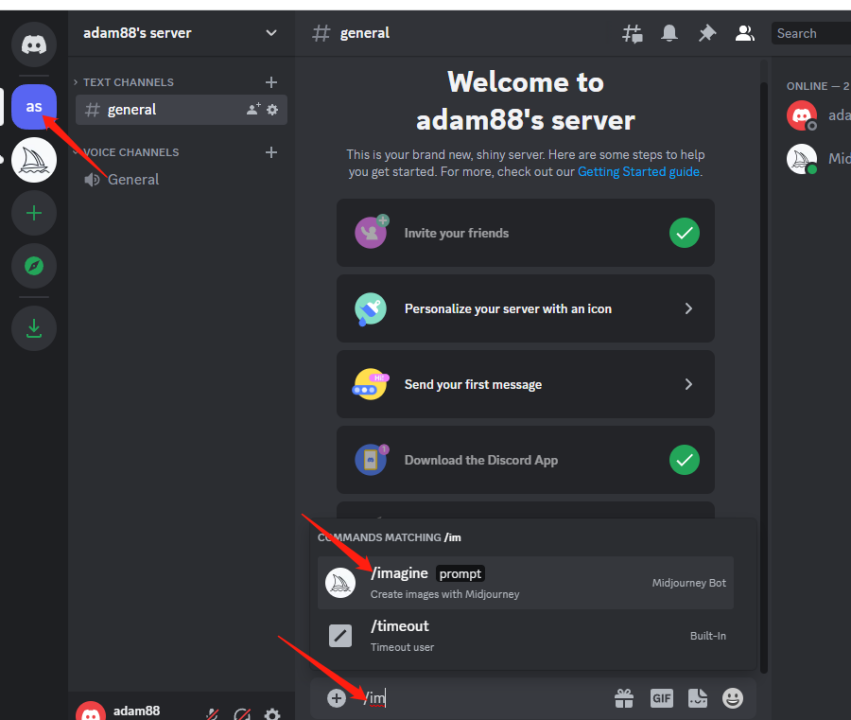Explore discoverable servers compass icon
Viewport: 851px width, 720px height.
(x=34, y=266)
